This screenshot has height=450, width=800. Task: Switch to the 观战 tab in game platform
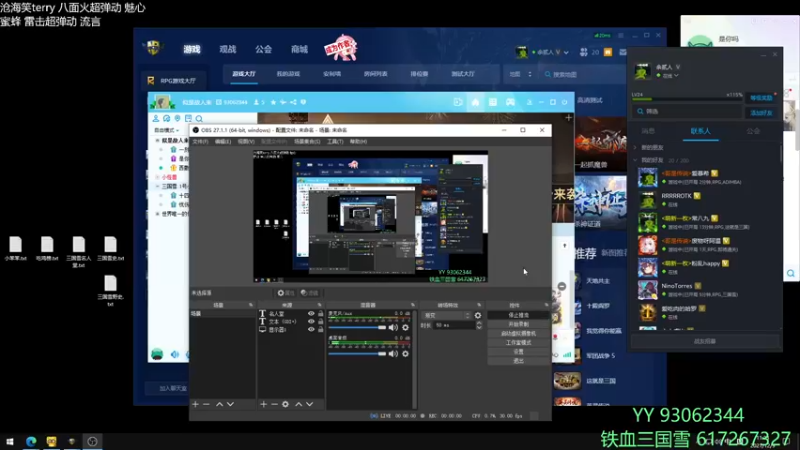(x=228, y=49)
